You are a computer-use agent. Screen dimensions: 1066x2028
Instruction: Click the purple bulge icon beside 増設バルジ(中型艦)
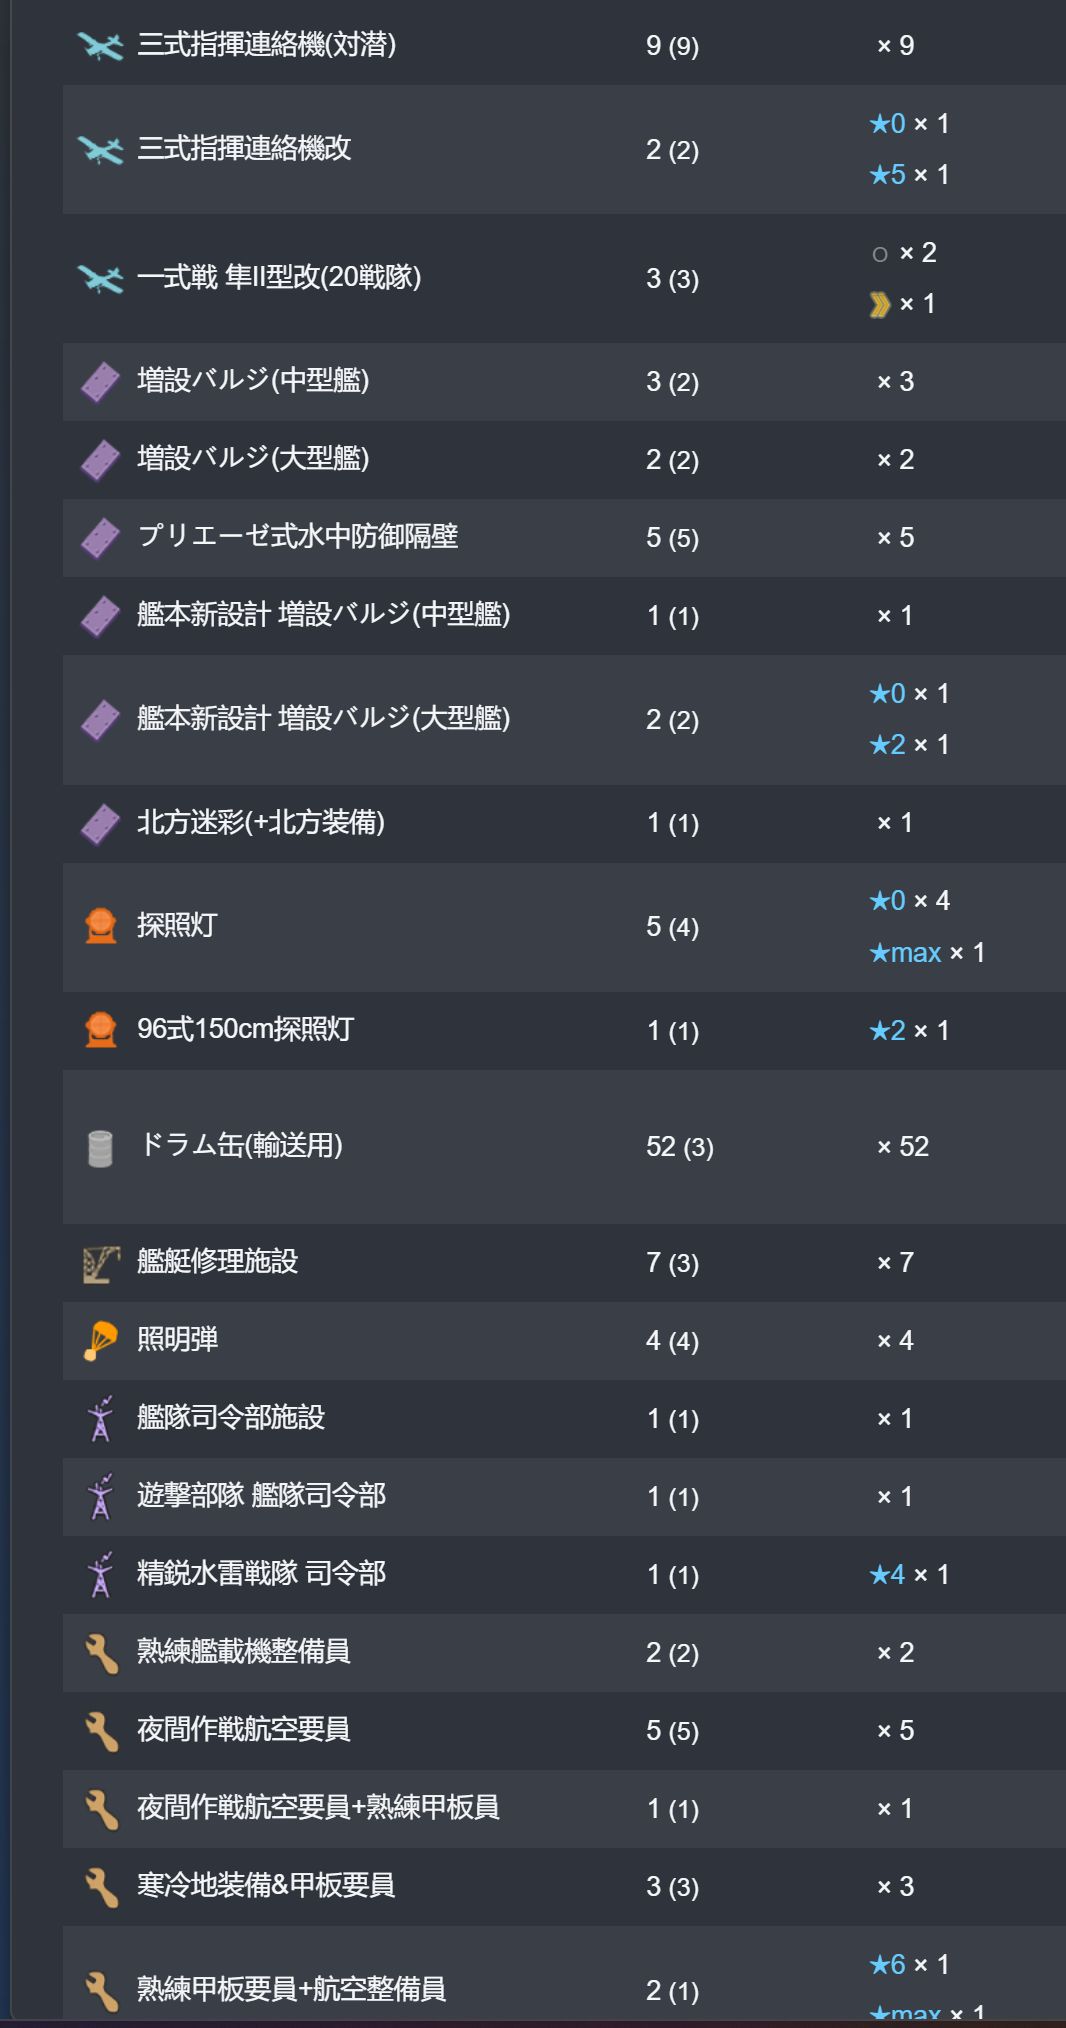pos(100,382)
